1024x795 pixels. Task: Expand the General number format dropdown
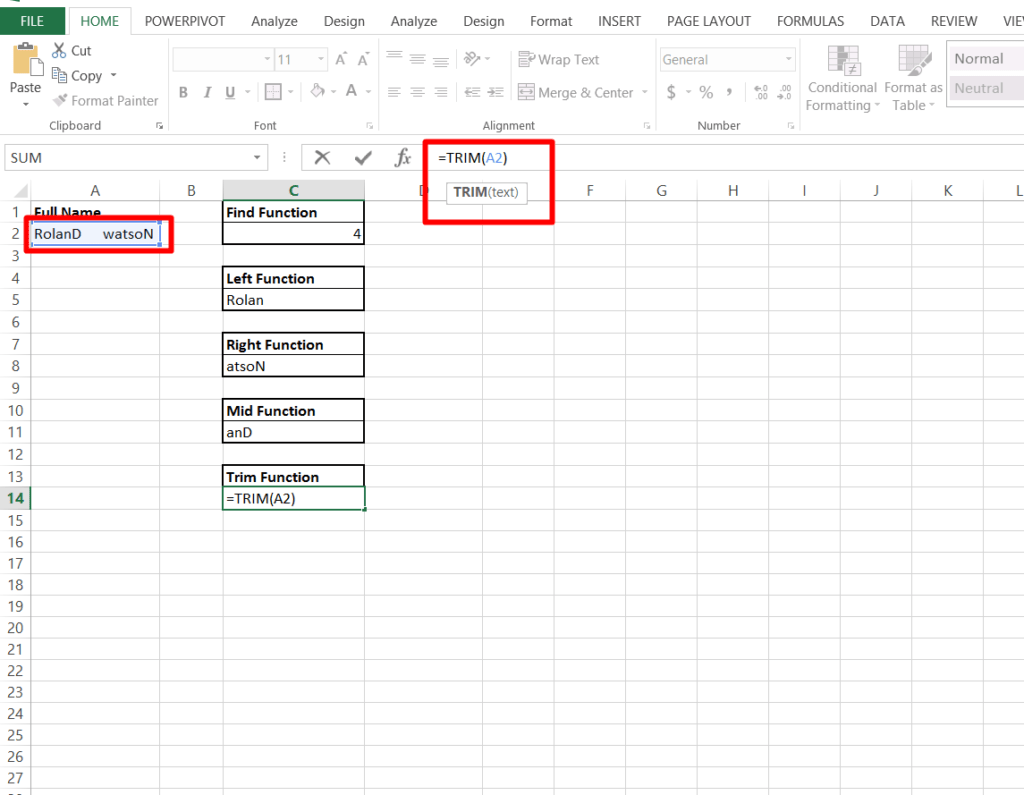[x=788, y=60]
